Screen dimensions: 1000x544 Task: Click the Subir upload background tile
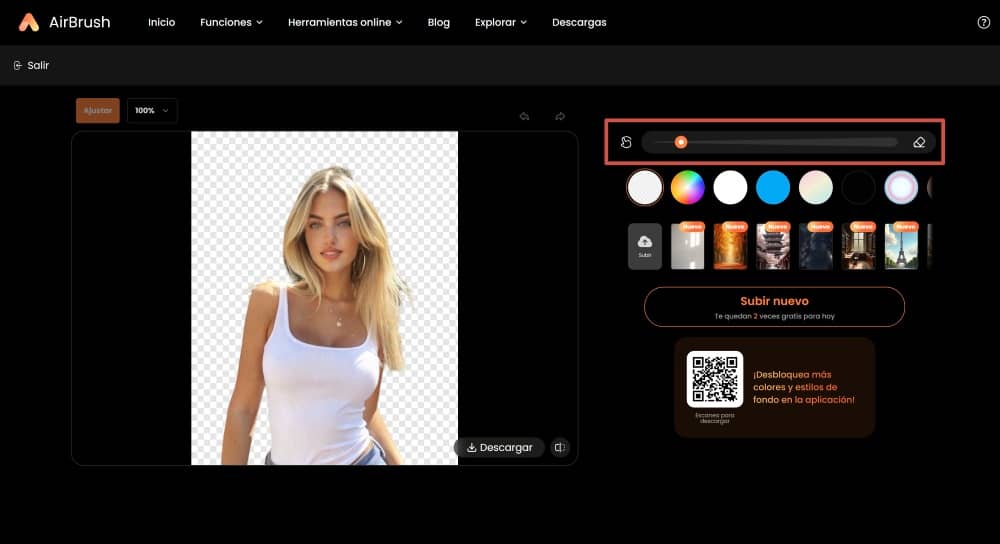coord(645,246)
